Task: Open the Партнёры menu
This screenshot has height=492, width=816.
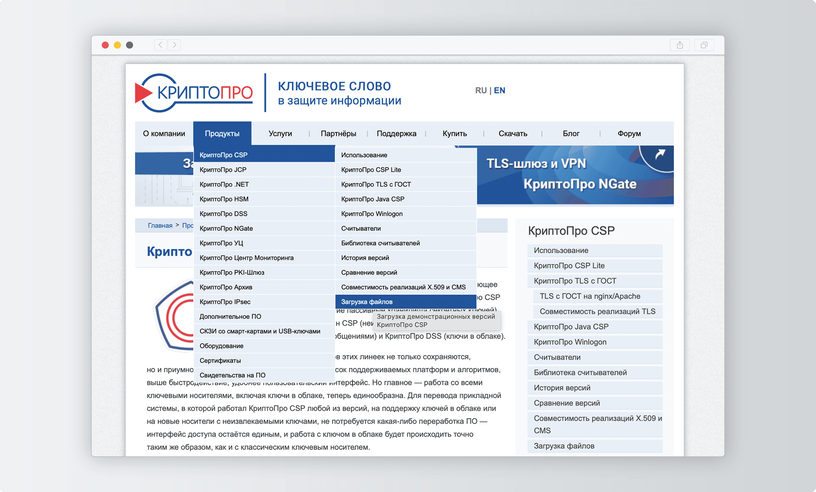Action: pyautogui.click(x=338, y=133)
